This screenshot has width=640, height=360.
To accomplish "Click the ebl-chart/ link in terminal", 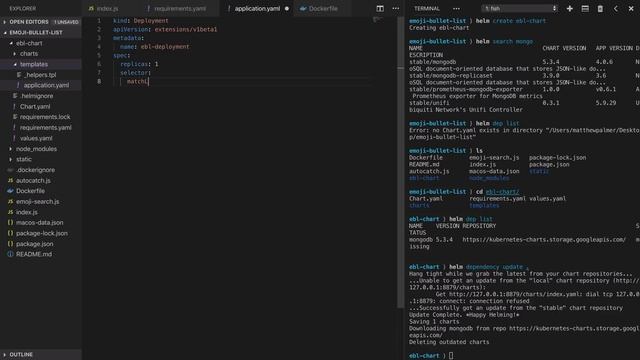I will click(x=502, y=192).
